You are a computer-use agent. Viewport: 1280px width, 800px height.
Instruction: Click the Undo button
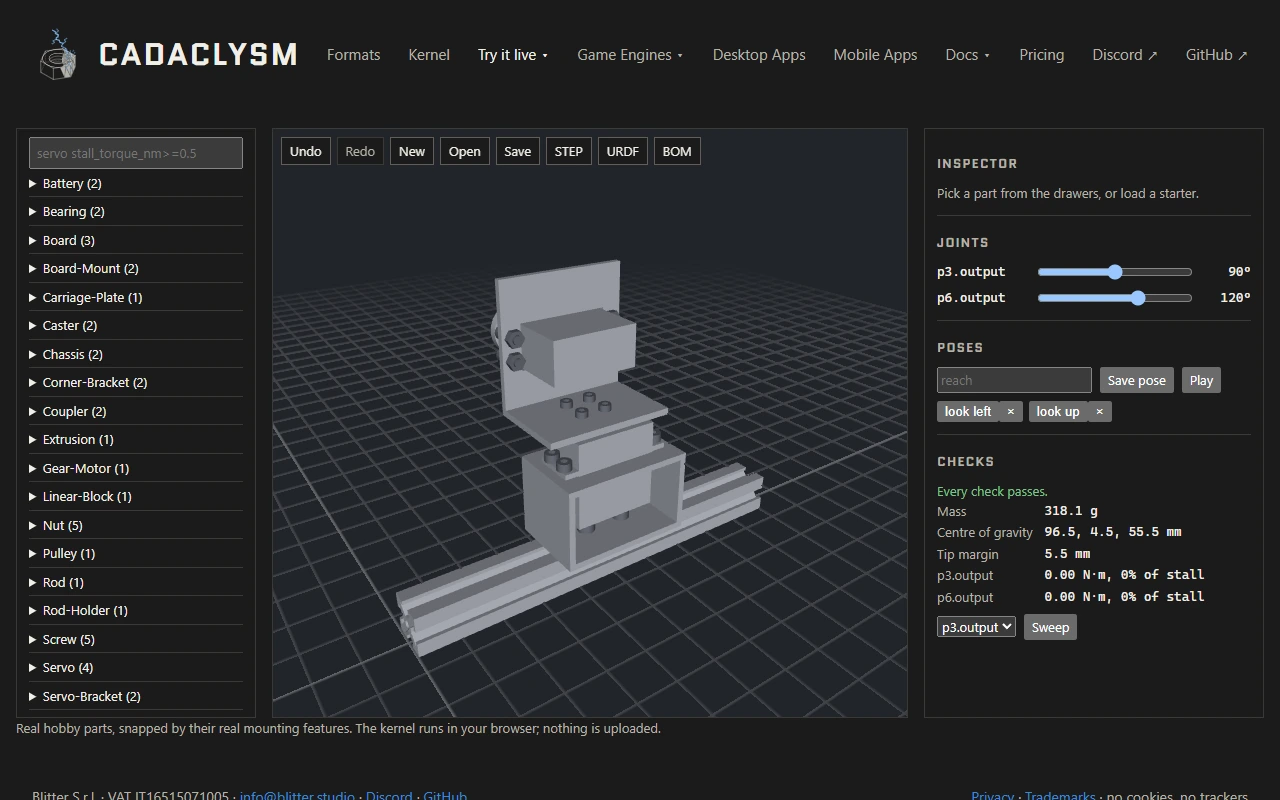[305, 151]
